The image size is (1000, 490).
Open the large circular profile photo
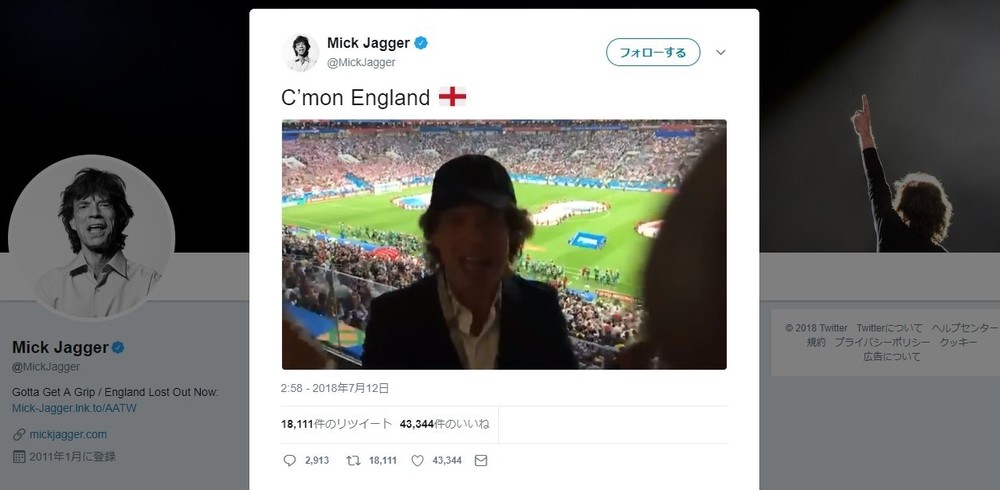(x=92, y=238)
